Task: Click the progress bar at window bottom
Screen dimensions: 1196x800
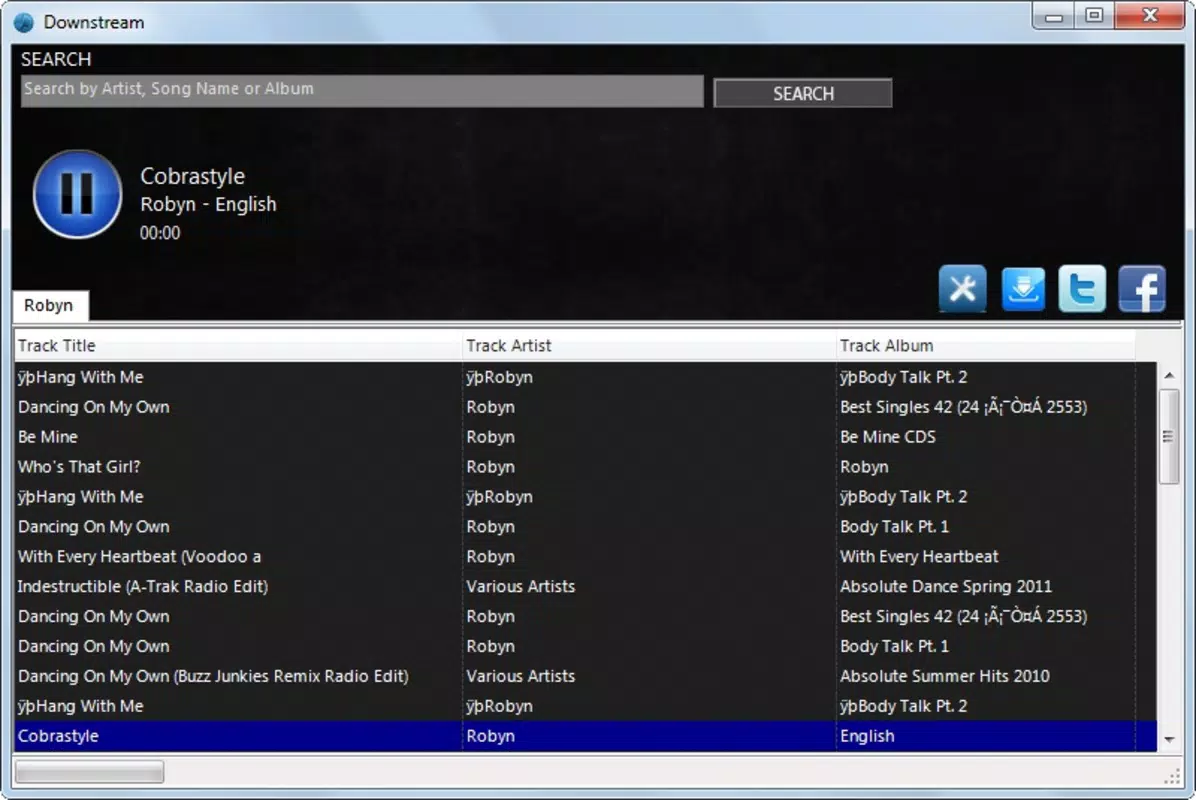Action: point(89,772)
